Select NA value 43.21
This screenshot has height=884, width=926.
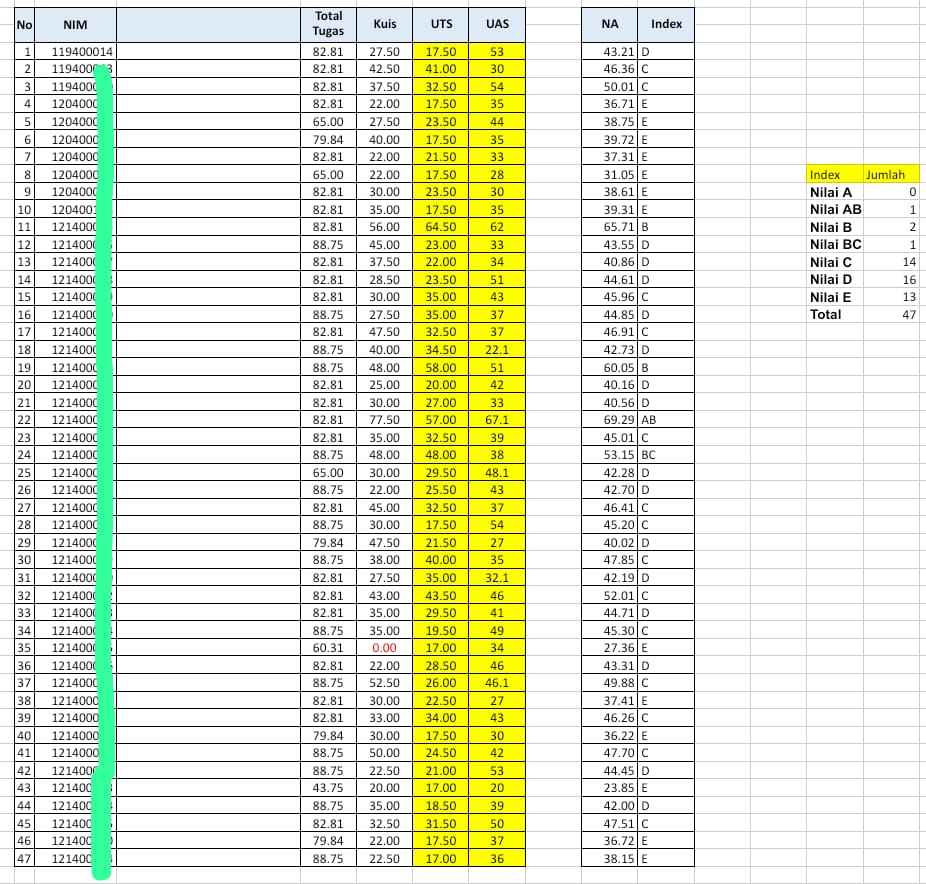coord(619,52)
